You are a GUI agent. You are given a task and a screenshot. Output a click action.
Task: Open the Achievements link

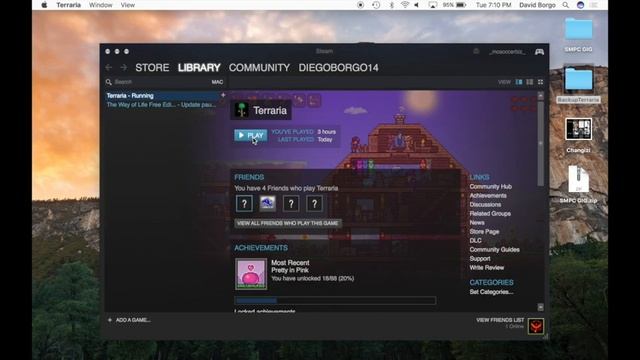[x=488, y=196]
